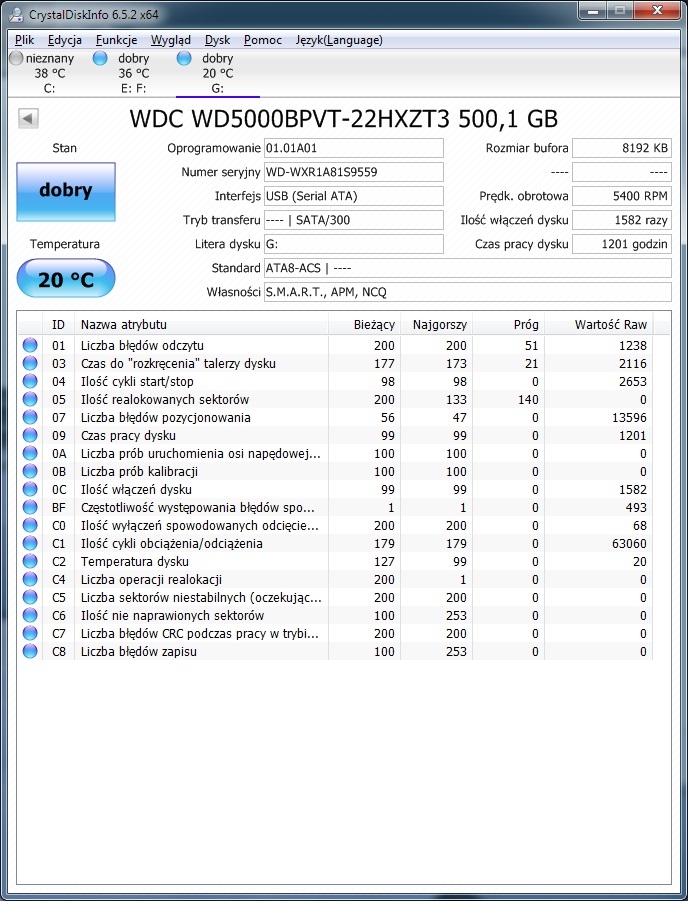Click the Oprogramowanie firmware field
The image size is (692, 904).
pos(353,148)
